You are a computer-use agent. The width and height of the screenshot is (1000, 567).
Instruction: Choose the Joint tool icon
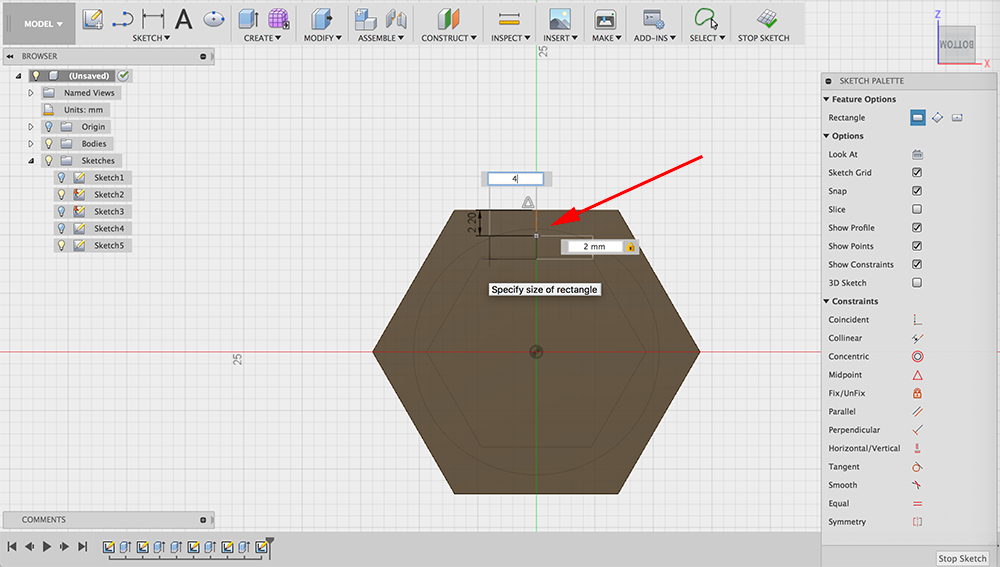pos(396,19)
